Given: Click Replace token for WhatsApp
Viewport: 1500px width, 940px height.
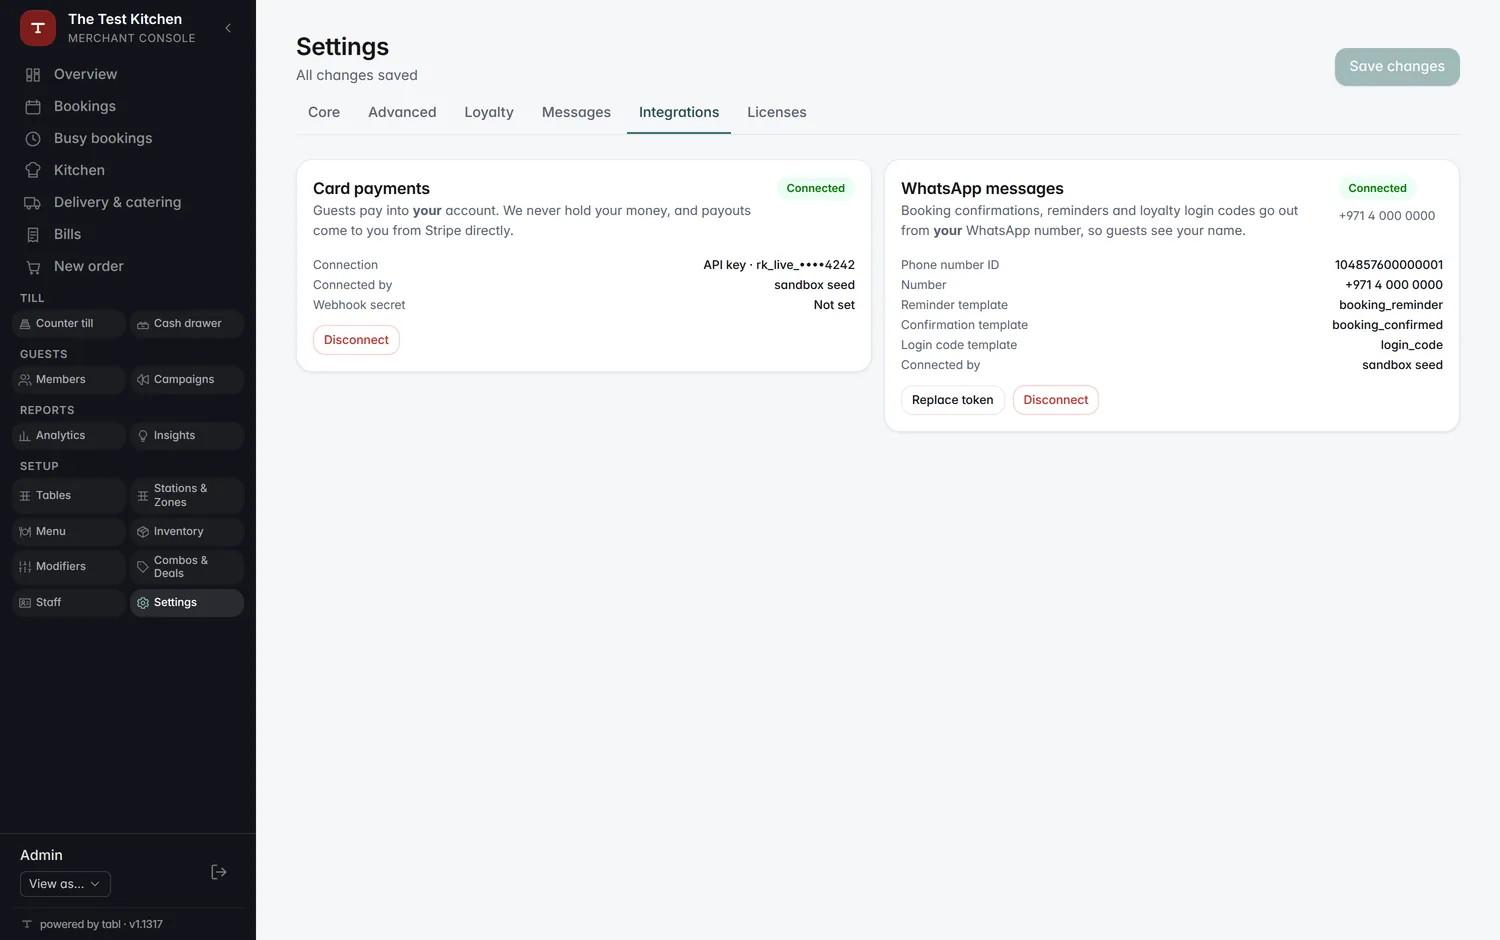Looking at the screenshot, I should point(953,400).
